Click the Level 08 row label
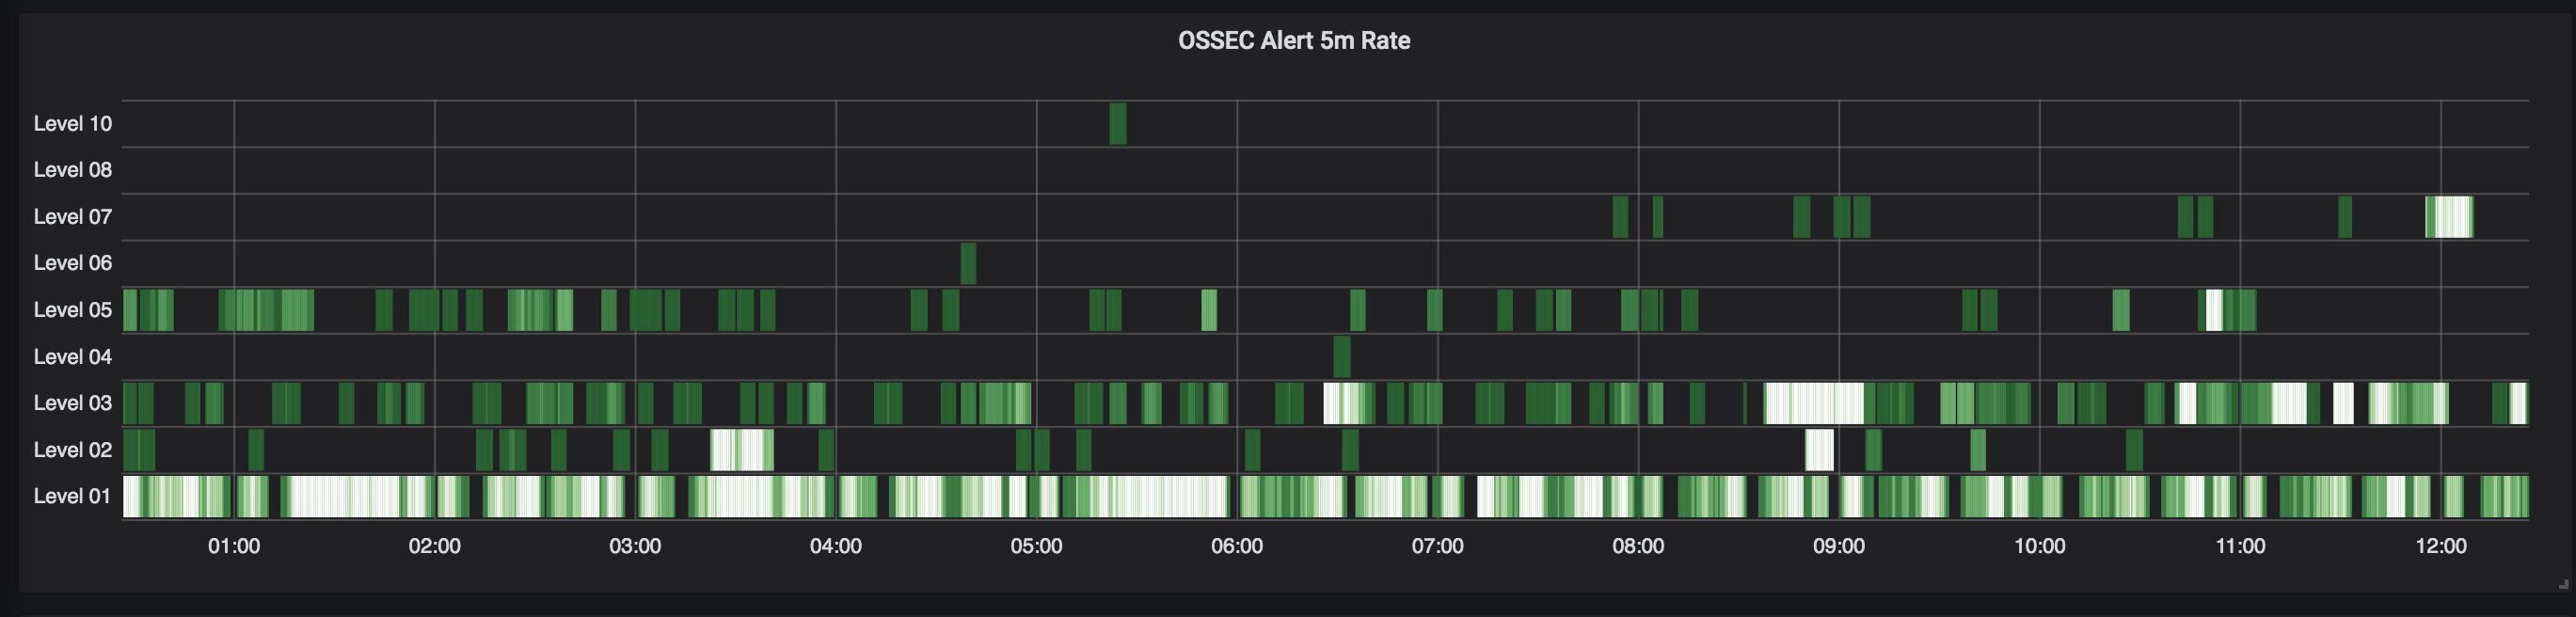Screen dimensions: 2576x617 click(73, 170)
